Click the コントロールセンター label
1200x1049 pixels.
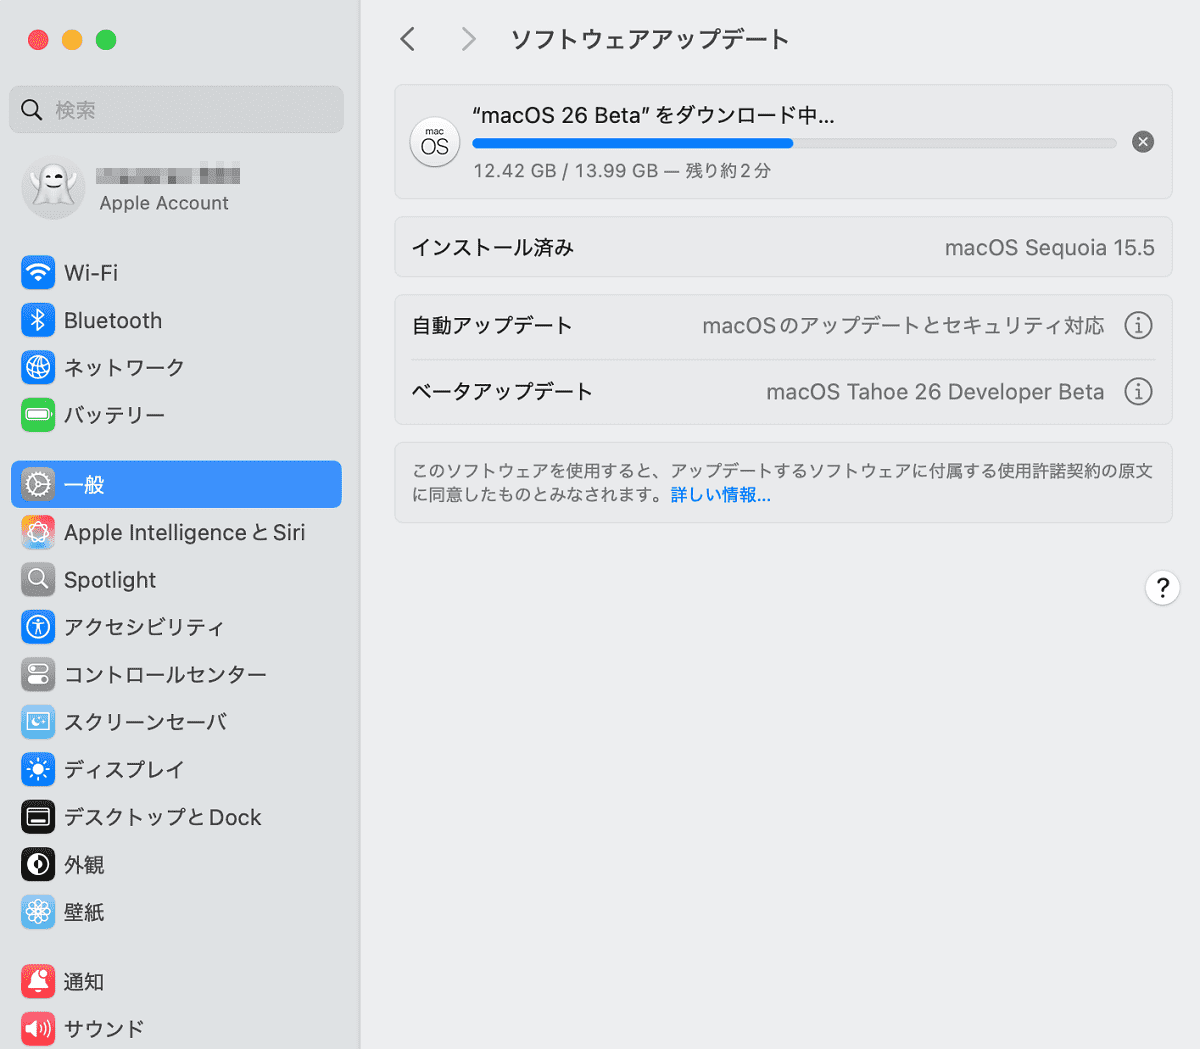165,675
